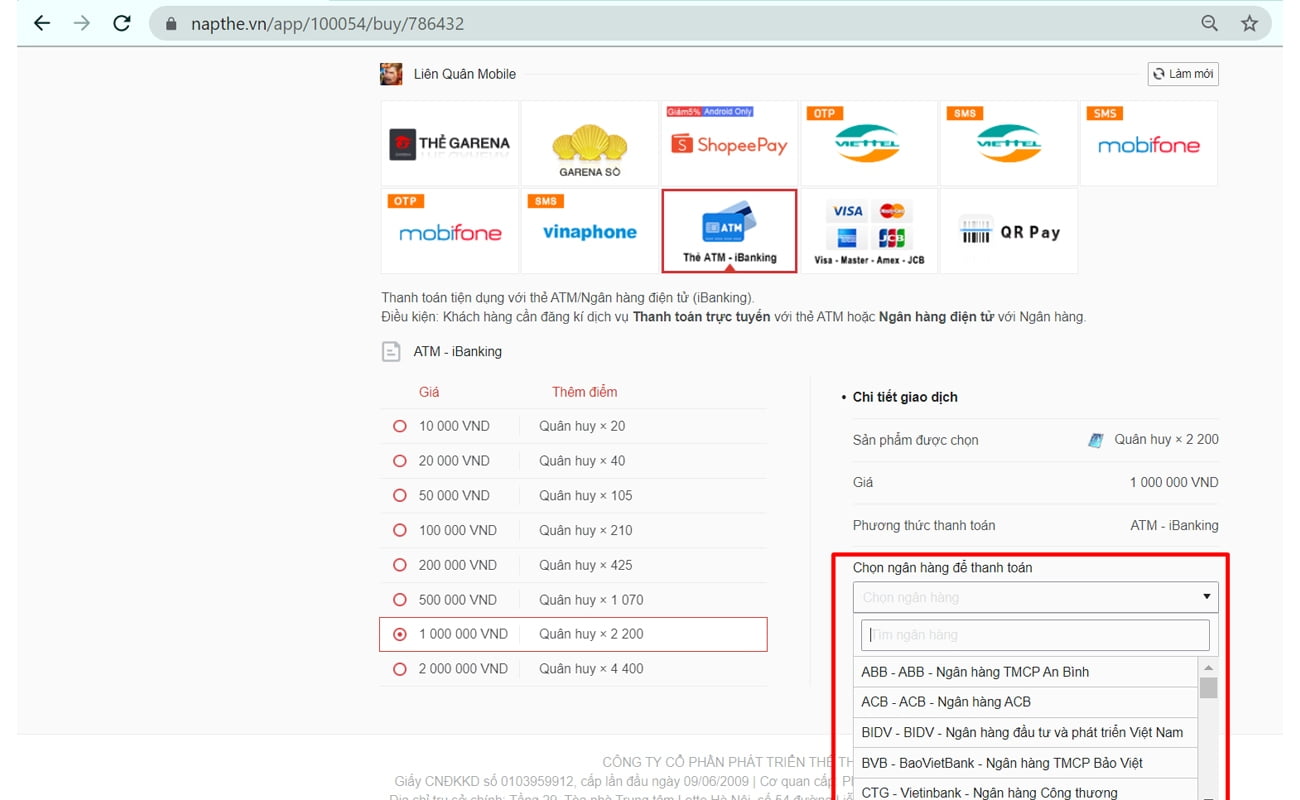Choose ACB - Ngân hàng ACB
The width and height of the screenshot is (1300, 800).
point(1026,702)
